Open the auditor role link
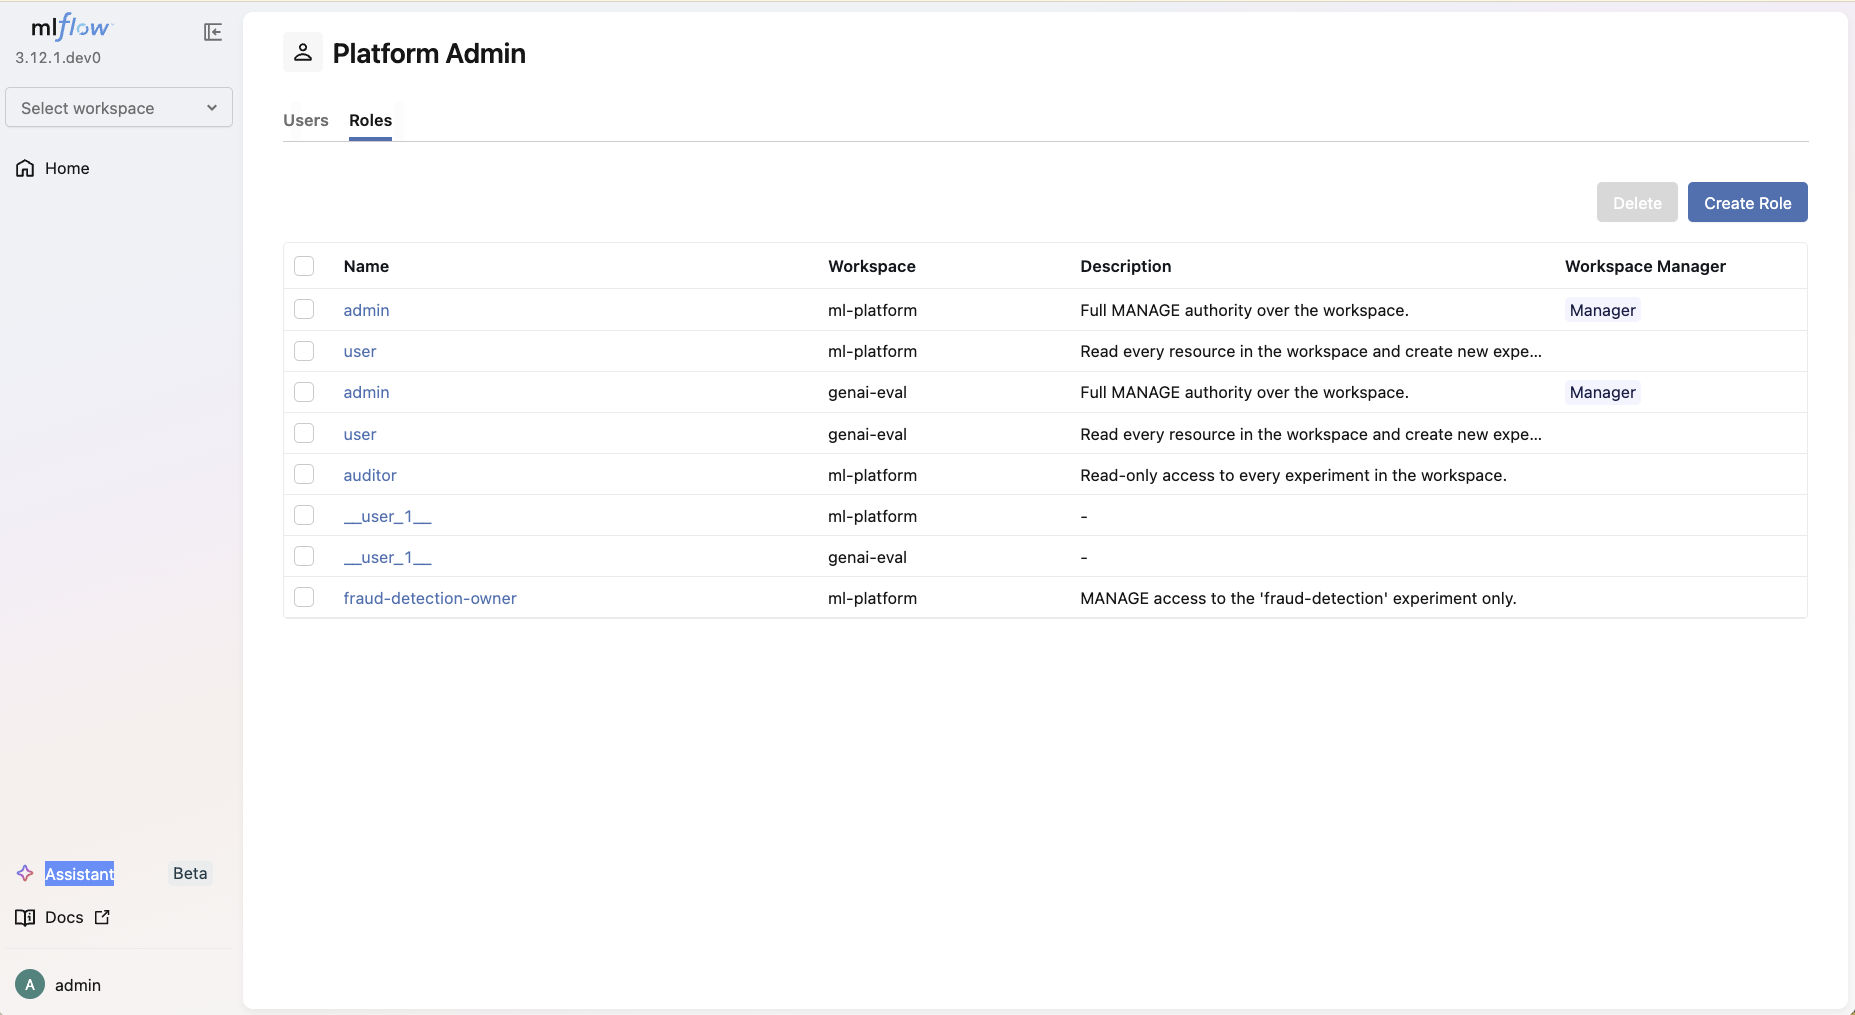This screenshot has width=1855, height=1015. [x=370, y=475]
